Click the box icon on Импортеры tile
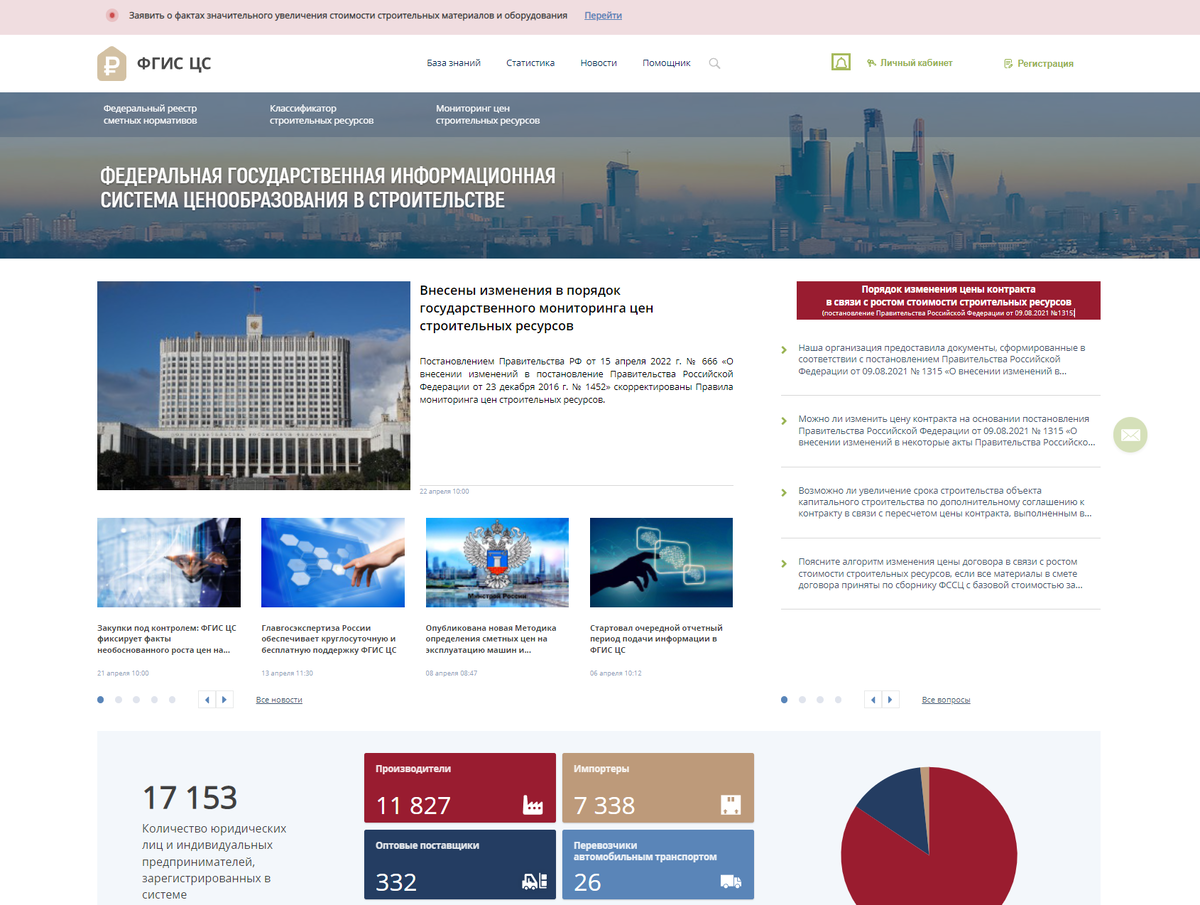Viewport: 1200px width, 905px height. pyautogui.click(x=730, y=804)
